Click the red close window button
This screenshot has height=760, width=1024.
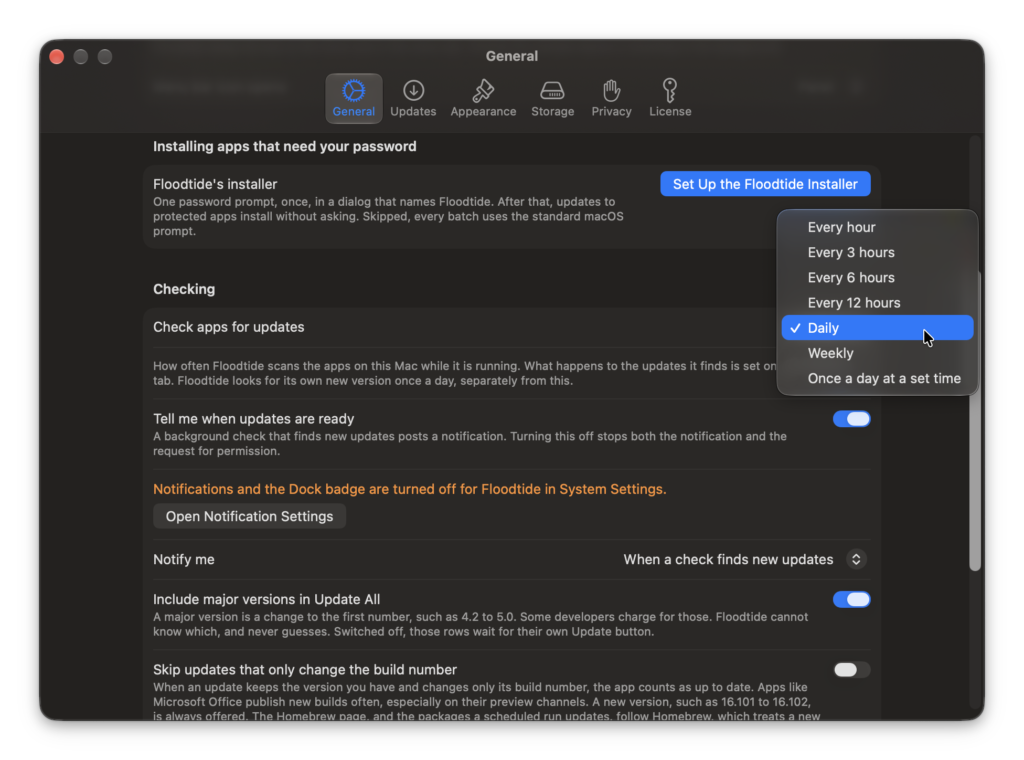(x=57, y=57)
